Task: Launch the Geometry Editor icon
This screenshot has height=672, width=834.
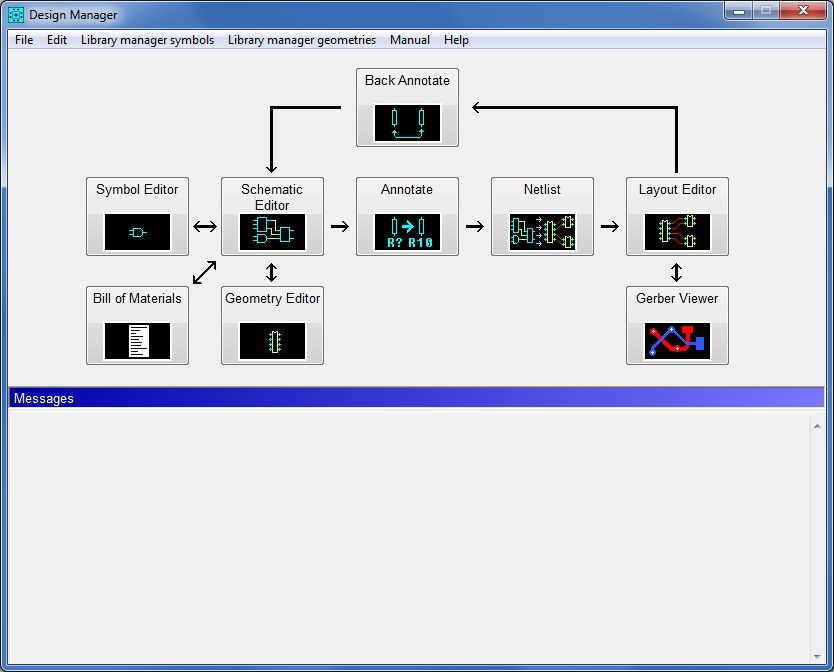Action: click(x=272, y=341)
